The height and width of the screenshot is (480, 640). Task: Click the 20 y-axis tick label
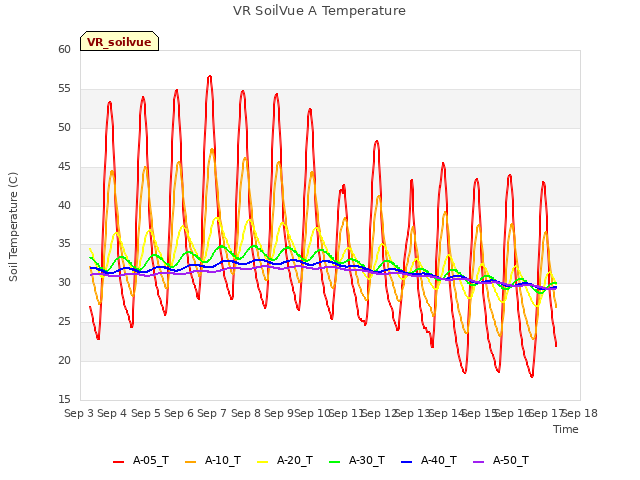pos(64,361)
